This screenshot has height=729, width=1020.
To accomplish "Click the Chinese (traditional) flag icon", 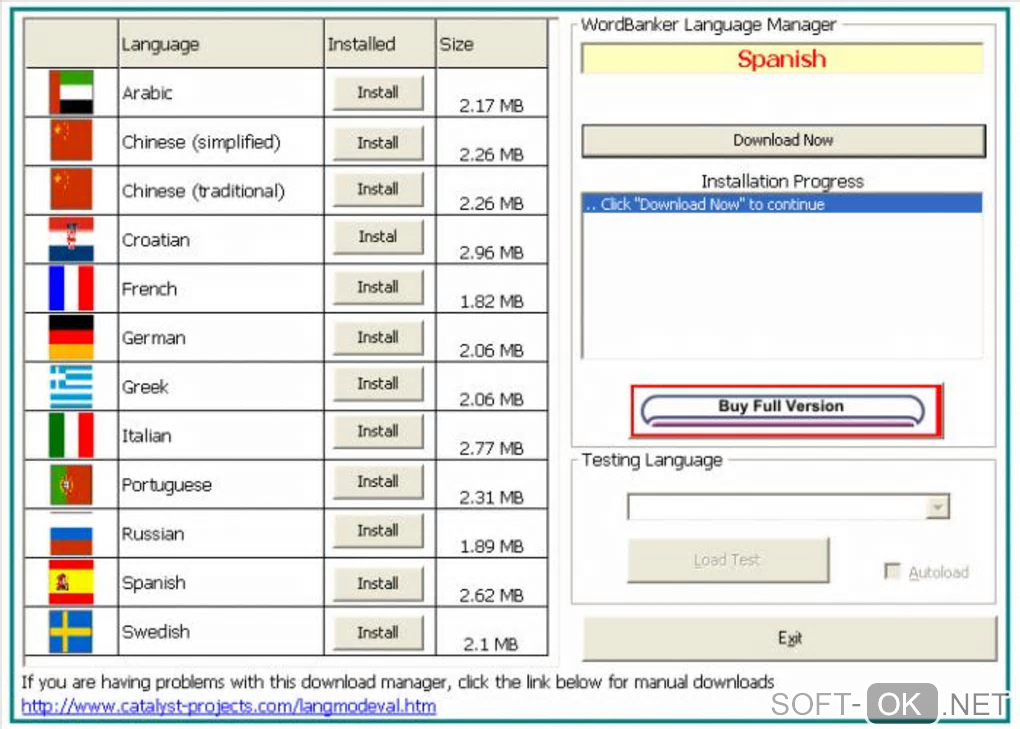I will pos(71,189).
